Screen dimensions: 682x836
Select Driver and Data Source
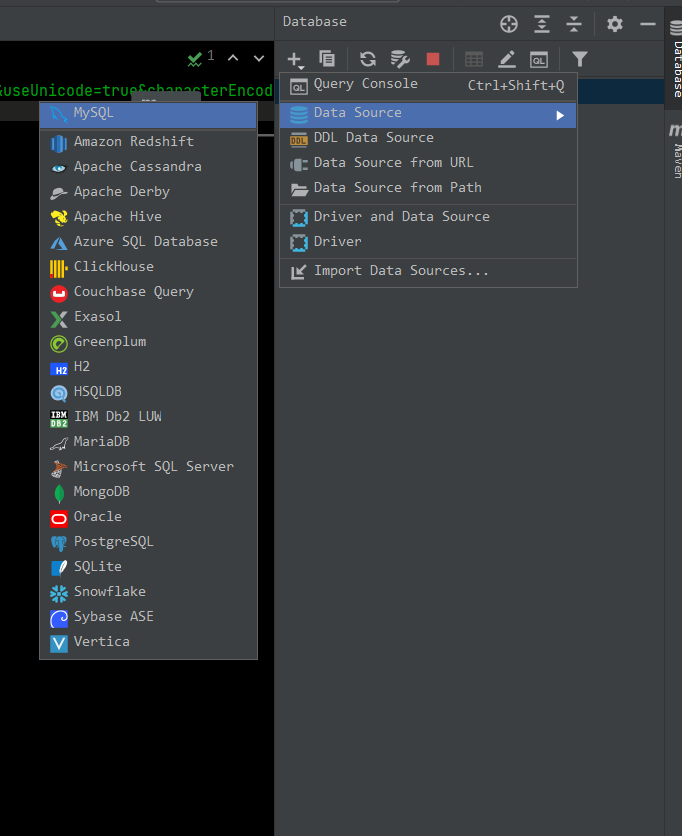pyautogui.click(x=428, y=217)
